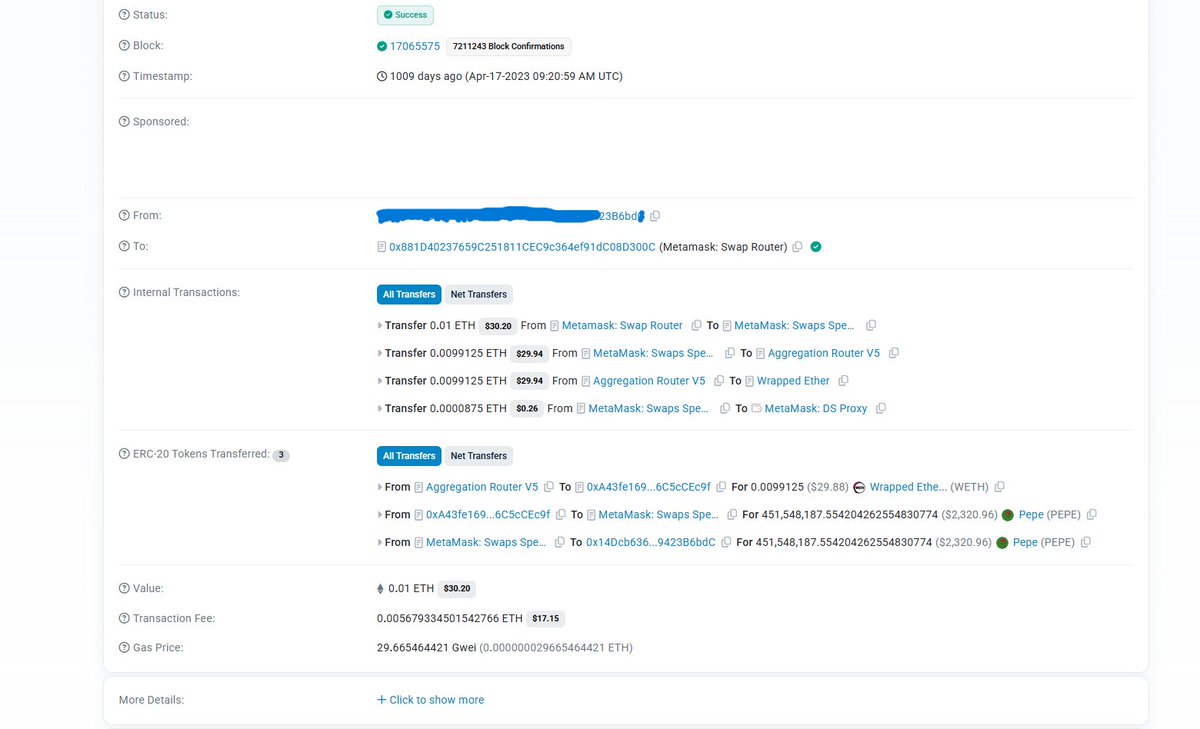Expand ERC-20 transfer to 0x14Dcb636...9423B6bdC
The image size is (1200, 729).
[x=380, y=542]
